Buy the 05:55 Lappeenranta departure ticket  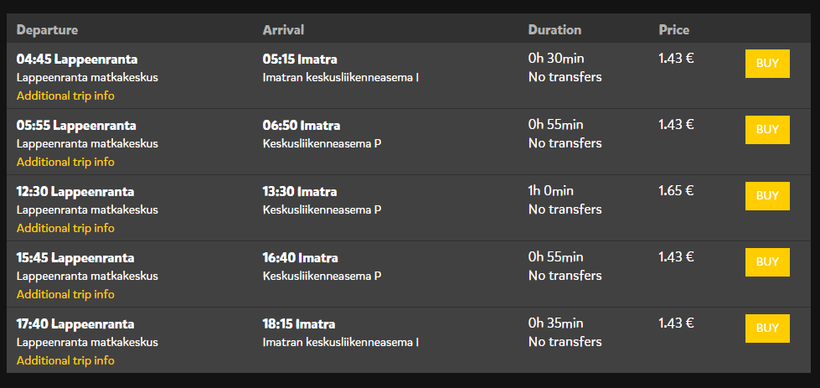767,130
